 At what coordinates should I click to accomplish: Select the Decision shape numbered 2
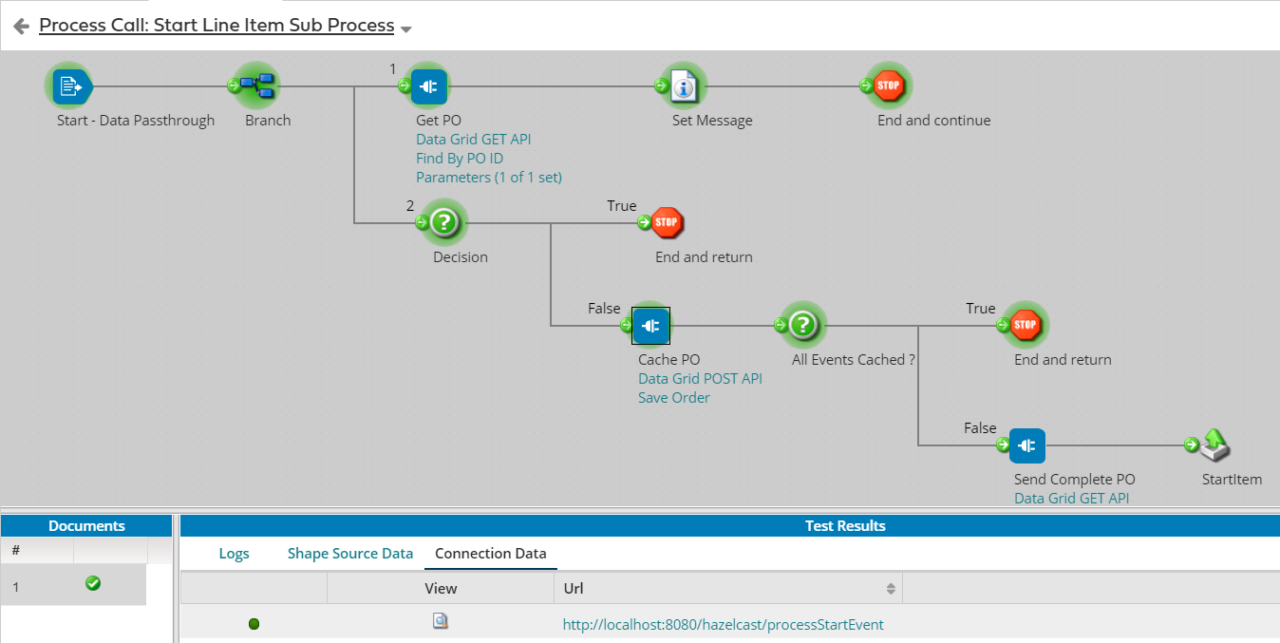[444, 222]
